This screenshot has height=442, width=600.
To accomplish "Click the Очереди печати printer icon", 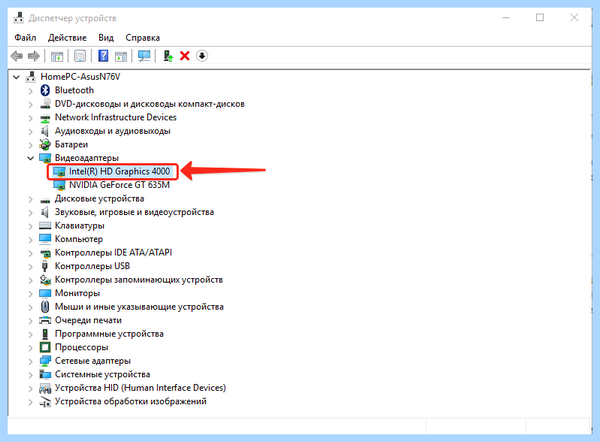I will coord(45,320).
